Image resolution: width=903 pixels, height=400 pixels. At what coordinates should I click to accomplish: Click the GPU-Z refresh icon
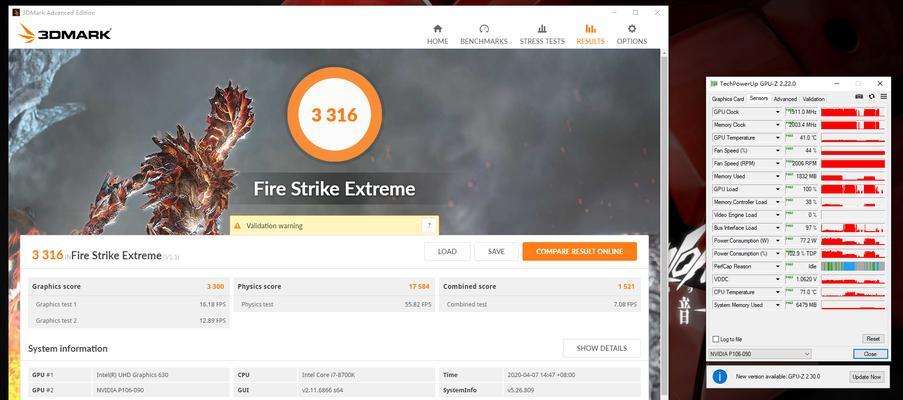coord(872,97)
